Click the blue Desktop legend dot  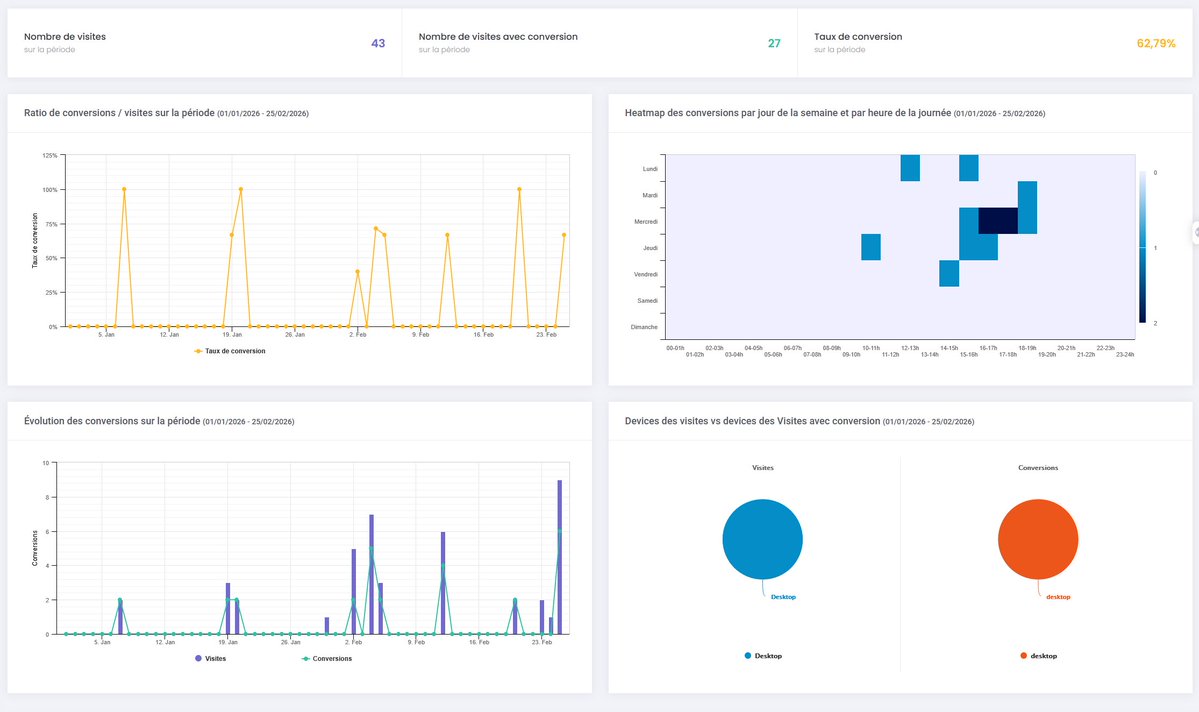point(748,655)
